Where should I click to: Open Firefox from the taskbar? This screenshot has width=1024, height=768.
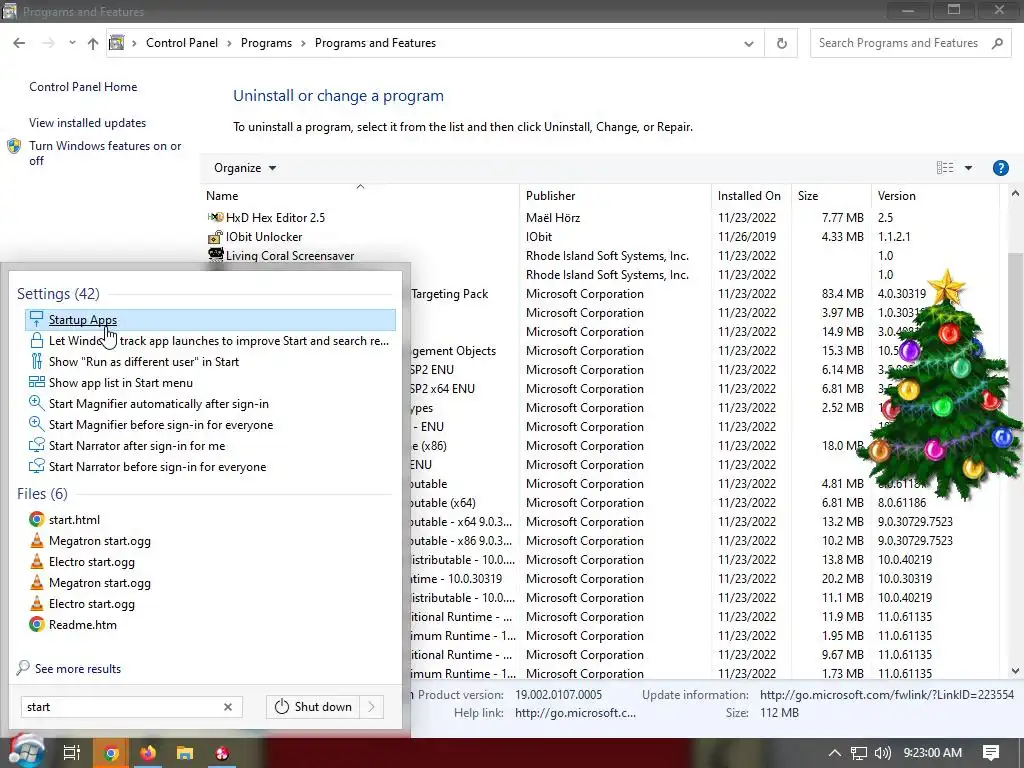[x=148, y=753]
